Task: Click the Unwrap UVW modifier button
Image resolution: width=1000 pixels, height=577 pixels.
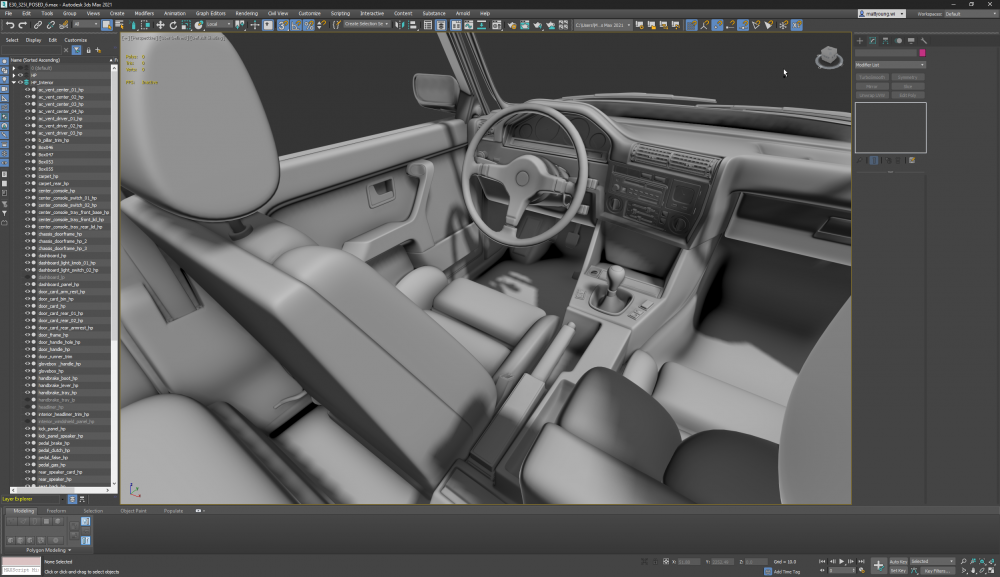Action: click(872, 95)
